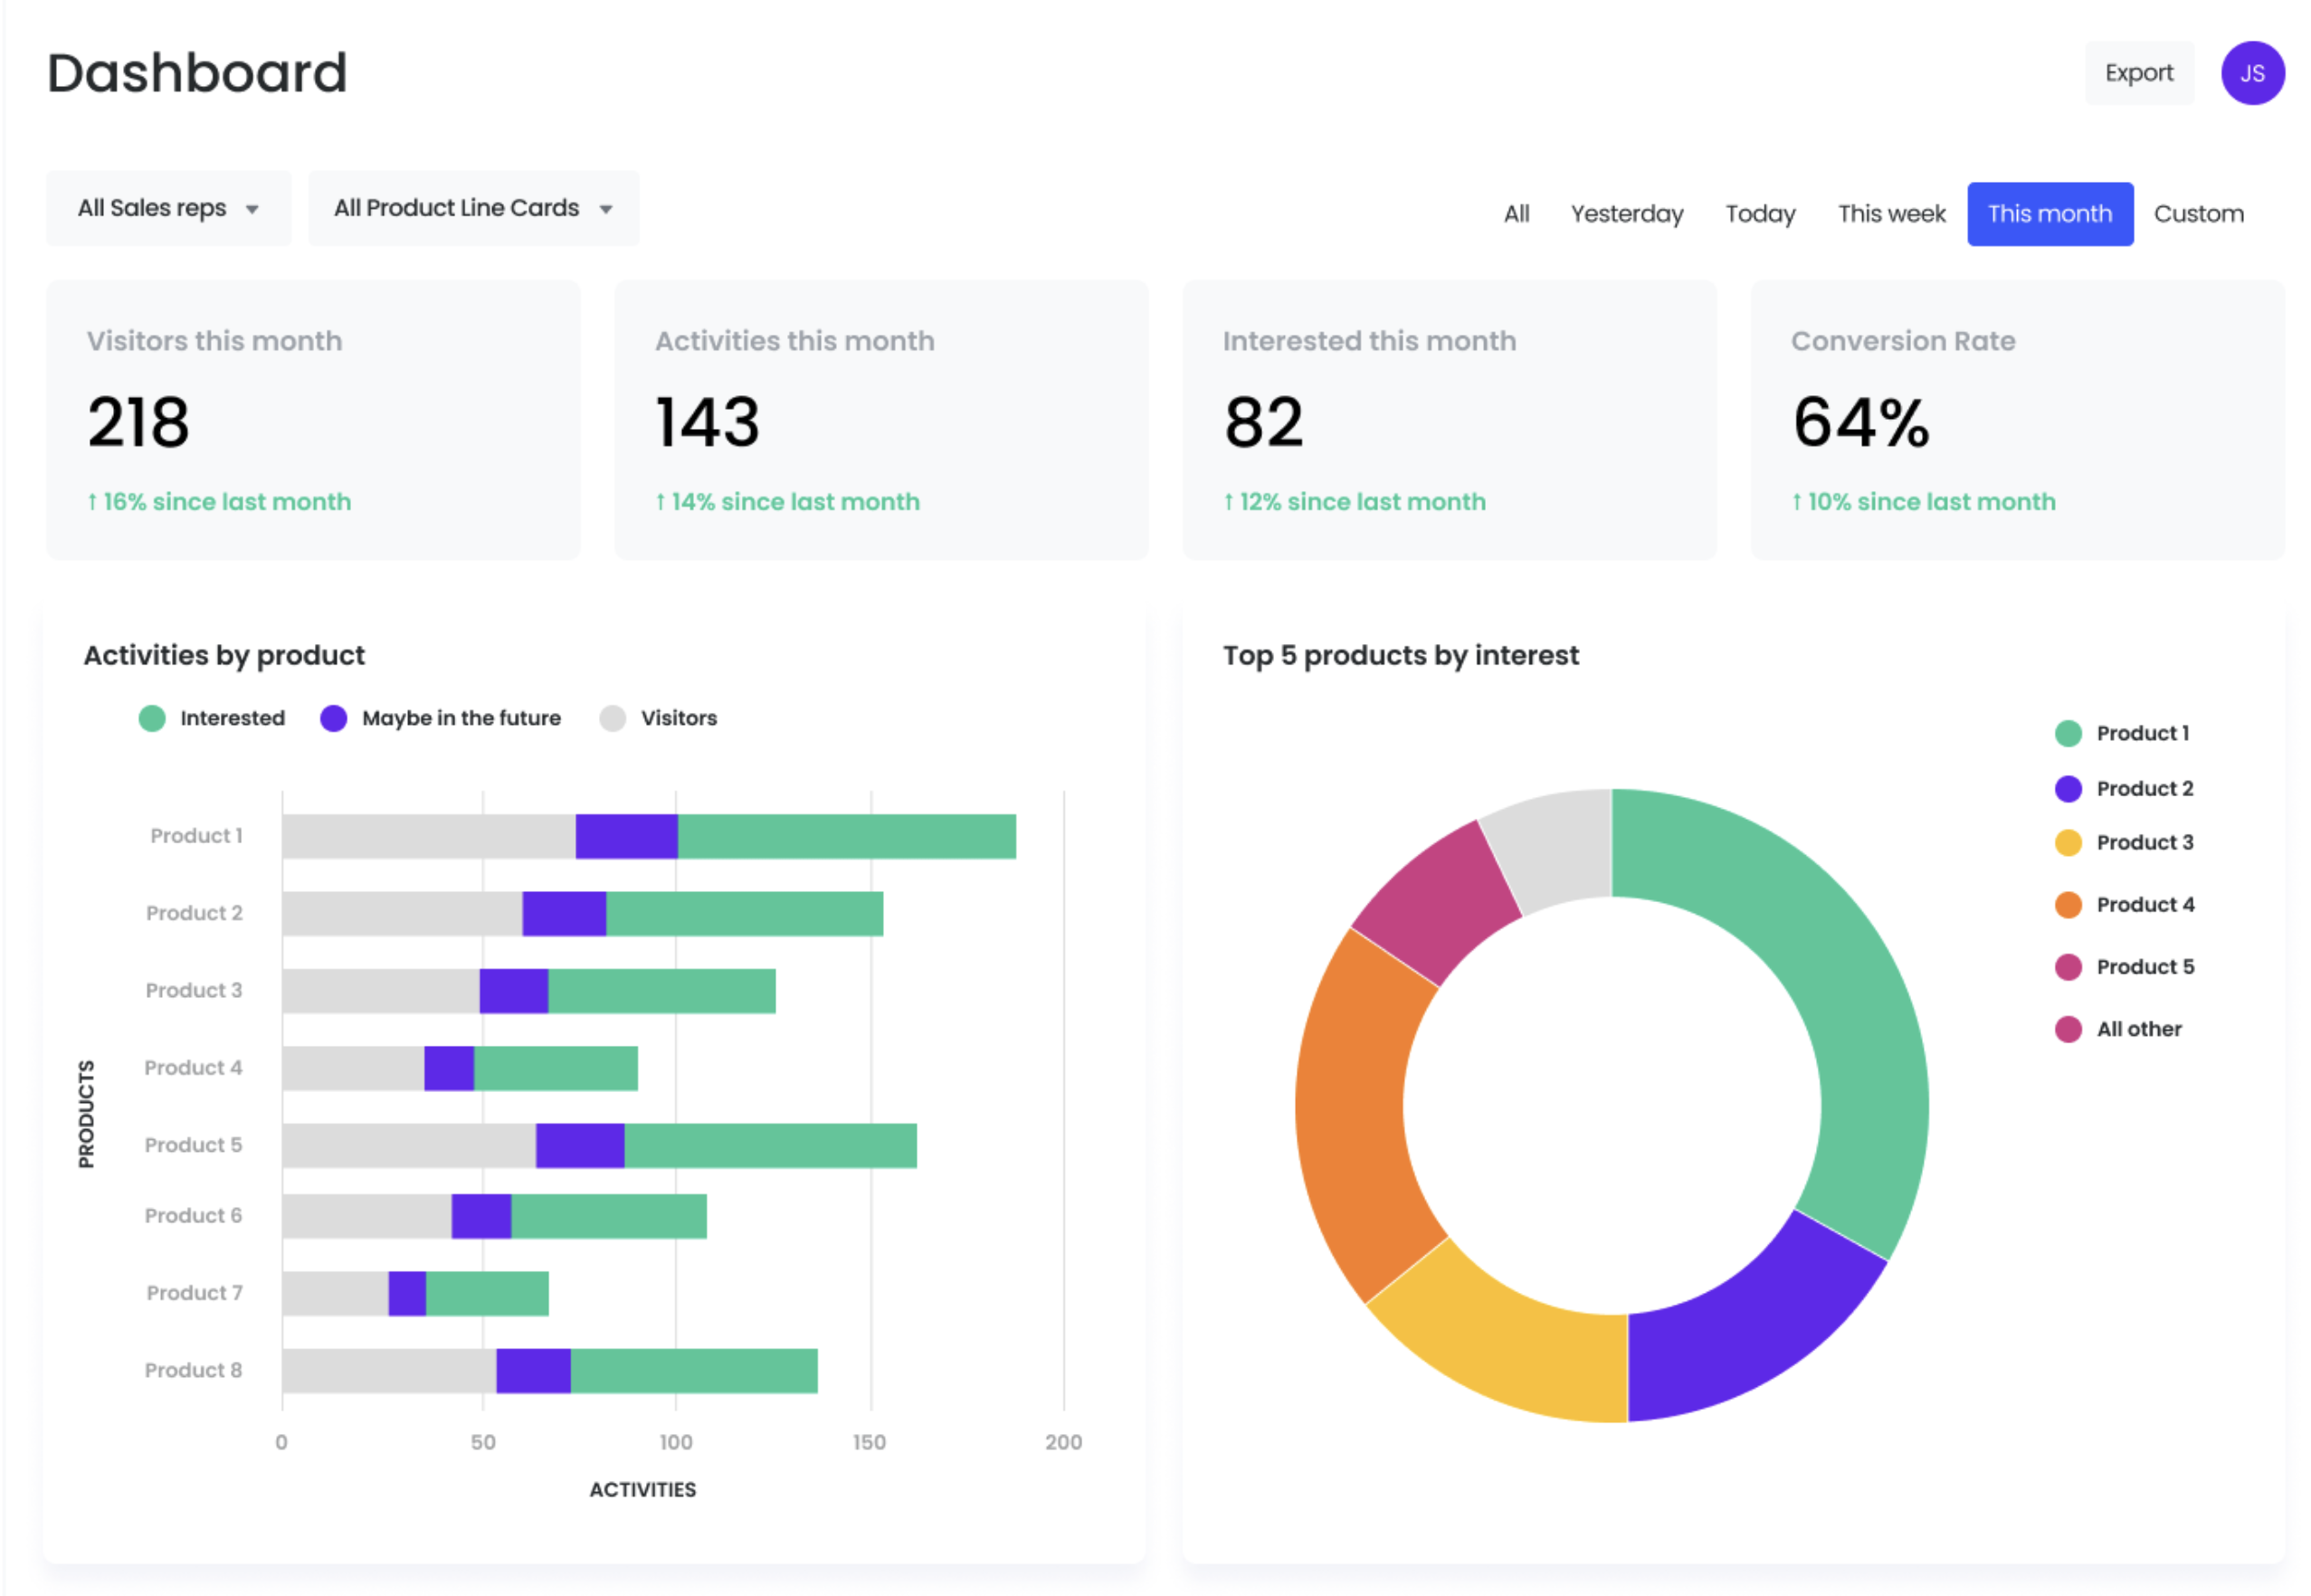Screen dimensions: 2311x1596
Task: Click the Dashboard page title
Action: pyautogui.click(x=197, y=73)
